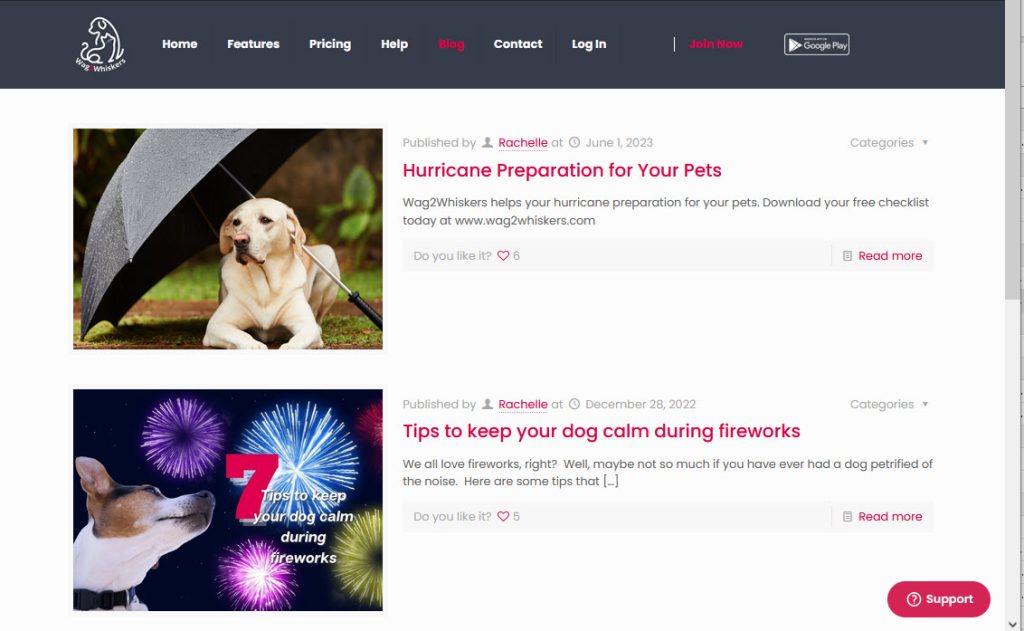Click the document icon beside first Read more

pos(847,255)
